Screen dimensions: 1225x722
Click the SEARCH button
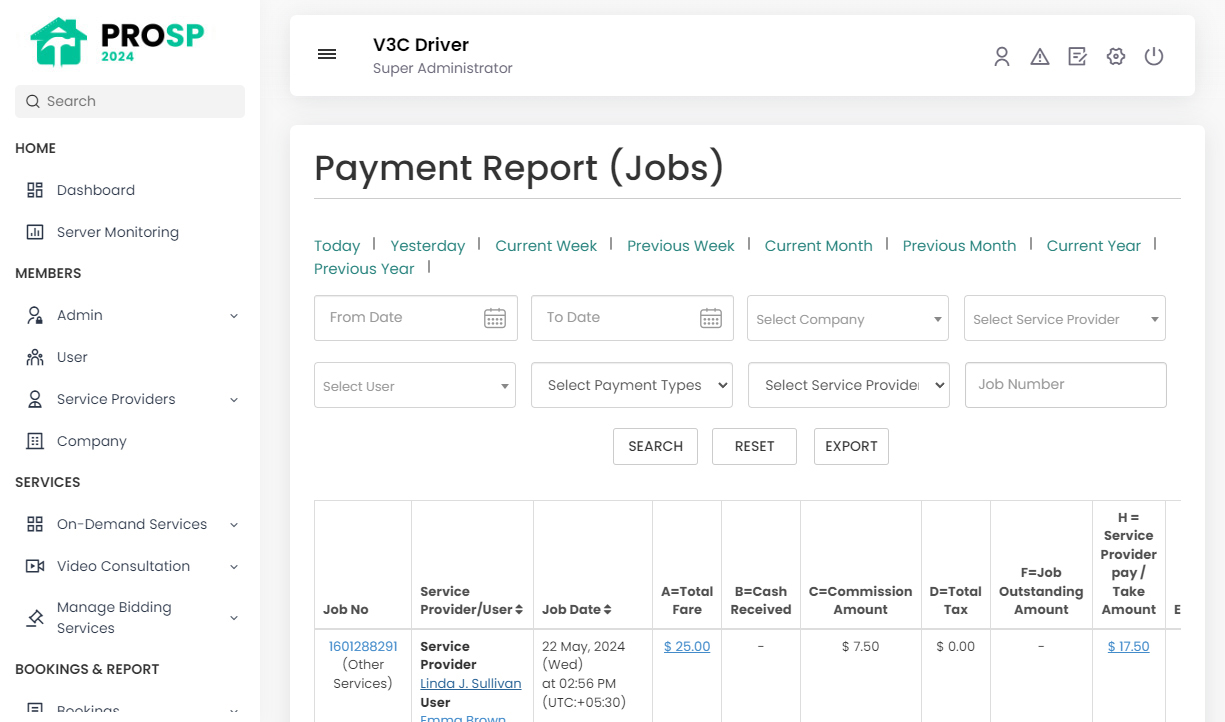coord(656,446)
